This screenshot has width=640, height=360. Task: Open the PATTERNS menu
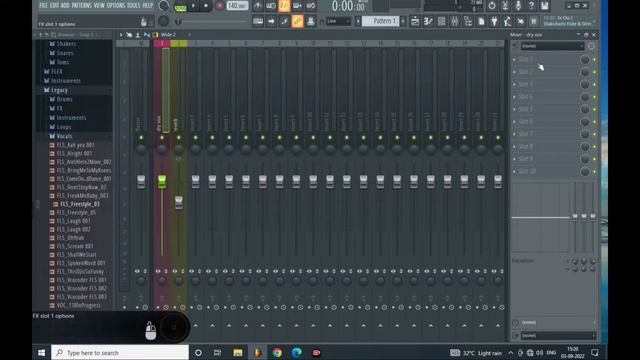click(x=82, y=6)
